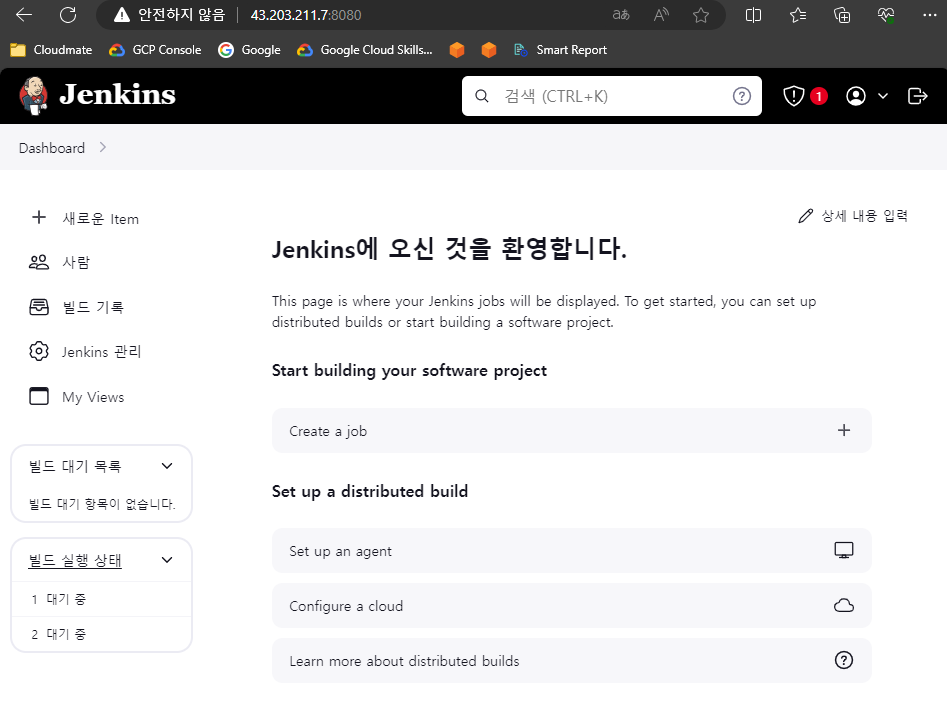Click plus icon on Create a job

pyautogui.click(x=844, y=430)
